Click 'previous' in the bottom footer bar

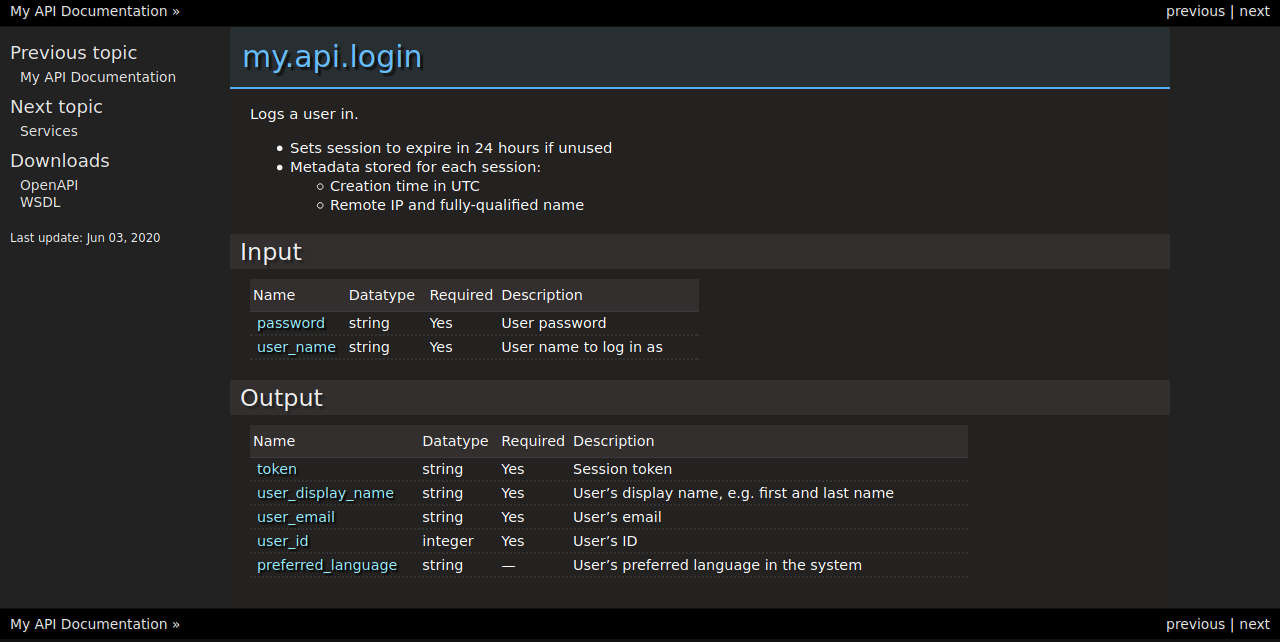point(1194,624)
